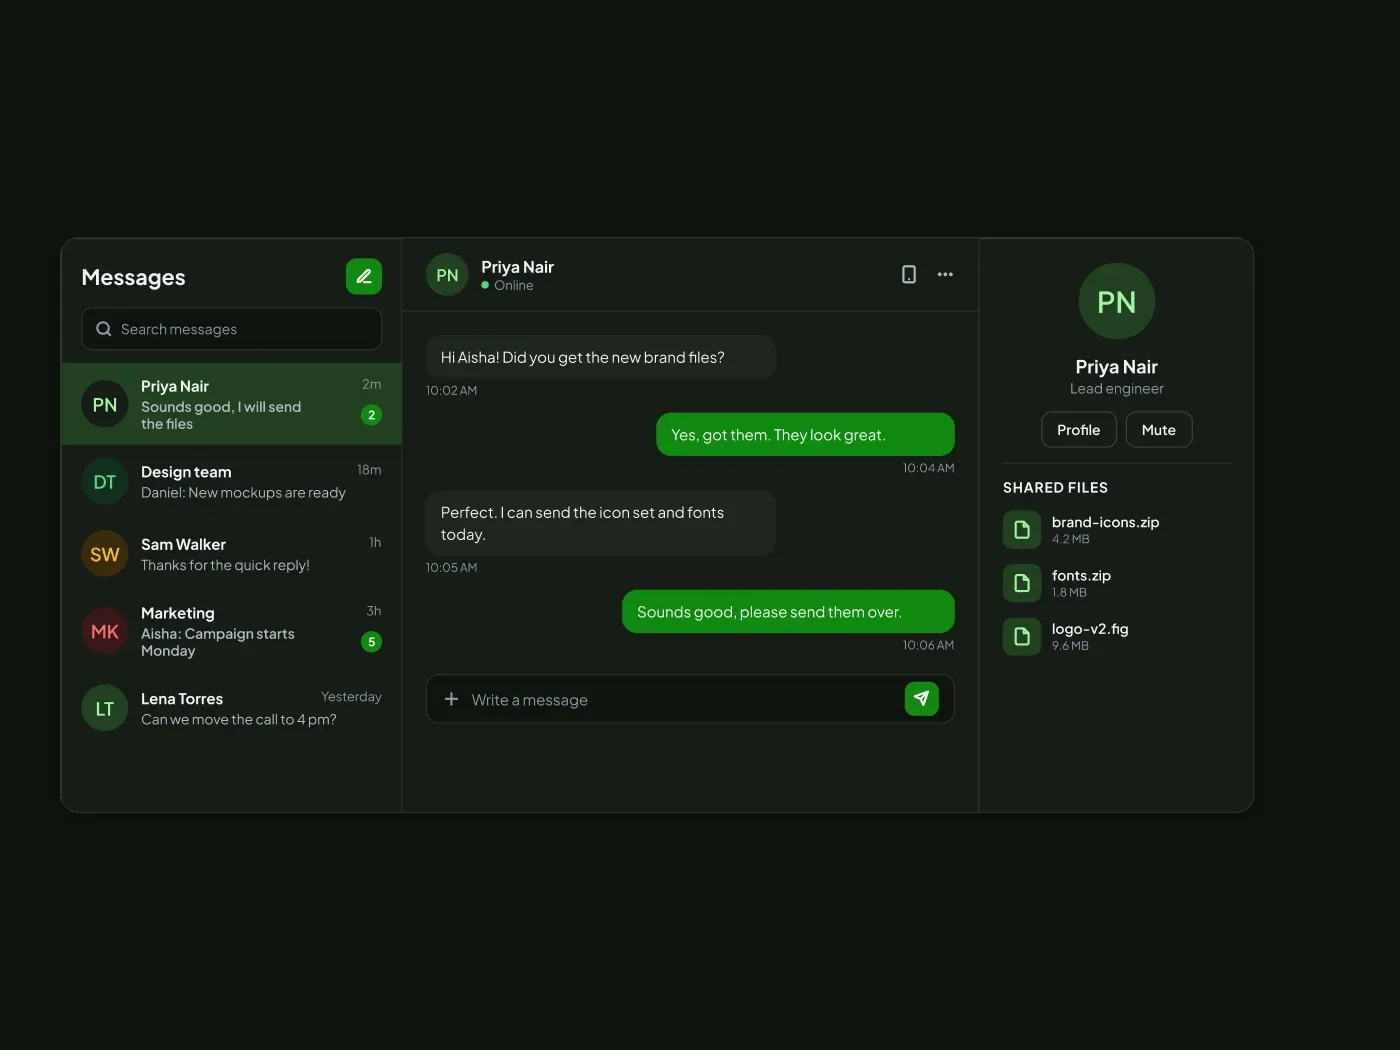Click the magnifier icon in search field

point(103,329)
